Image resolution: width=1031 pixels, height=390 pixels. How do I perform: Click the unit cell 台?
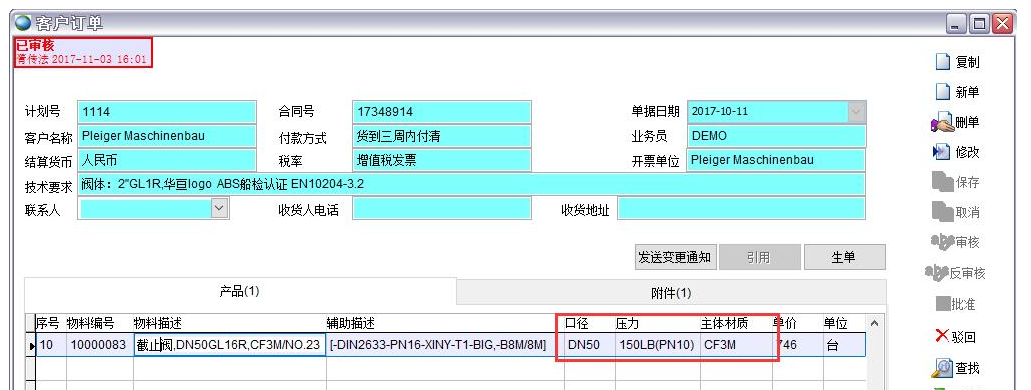click(x=843, y=345)
